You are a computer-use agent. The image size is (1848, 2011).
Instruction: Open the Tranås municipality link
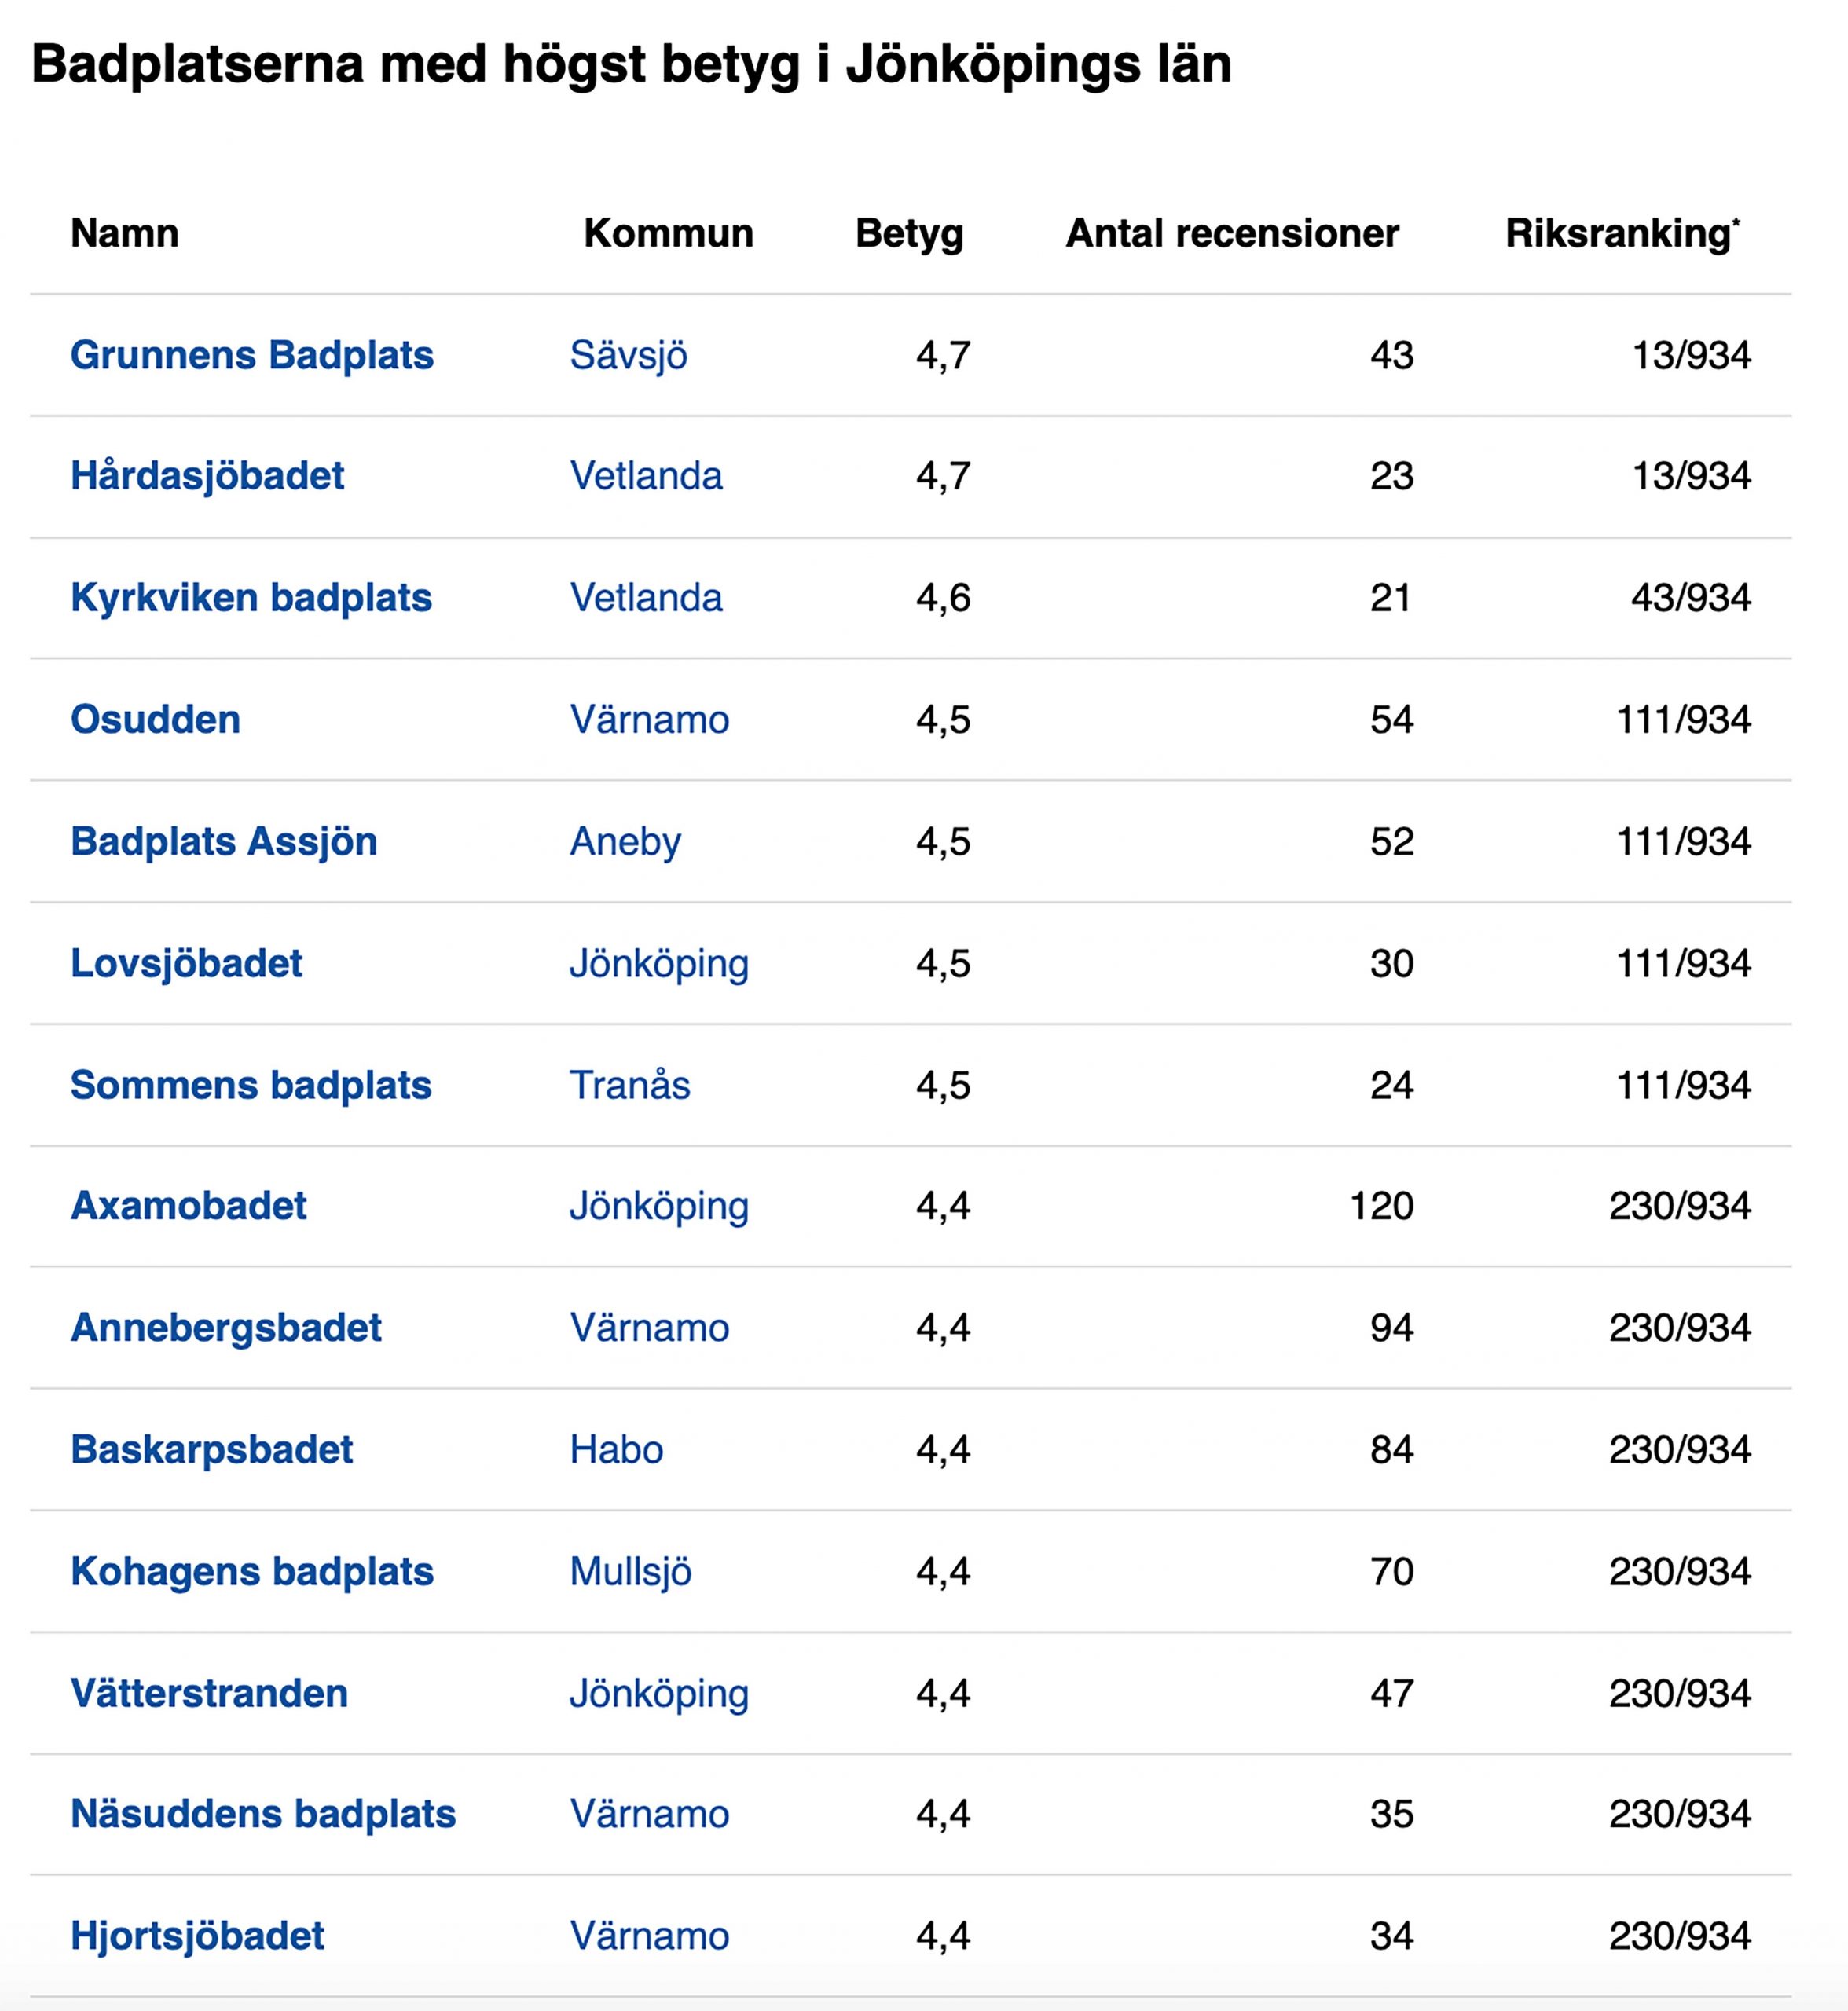click(x=630, y=1086)
